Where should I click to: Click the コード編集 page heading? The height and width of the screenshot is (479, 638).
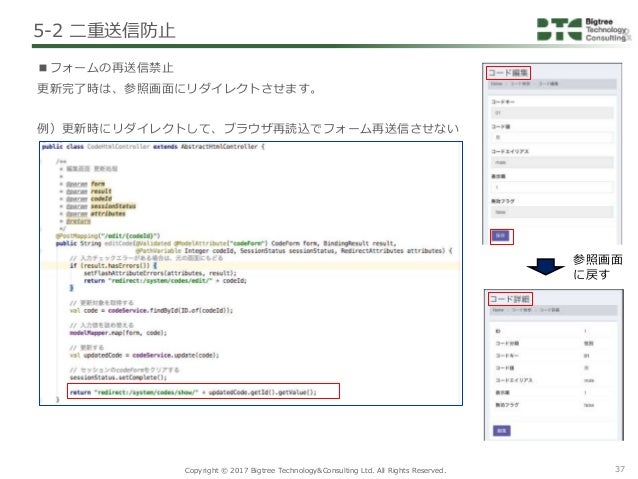508,73
